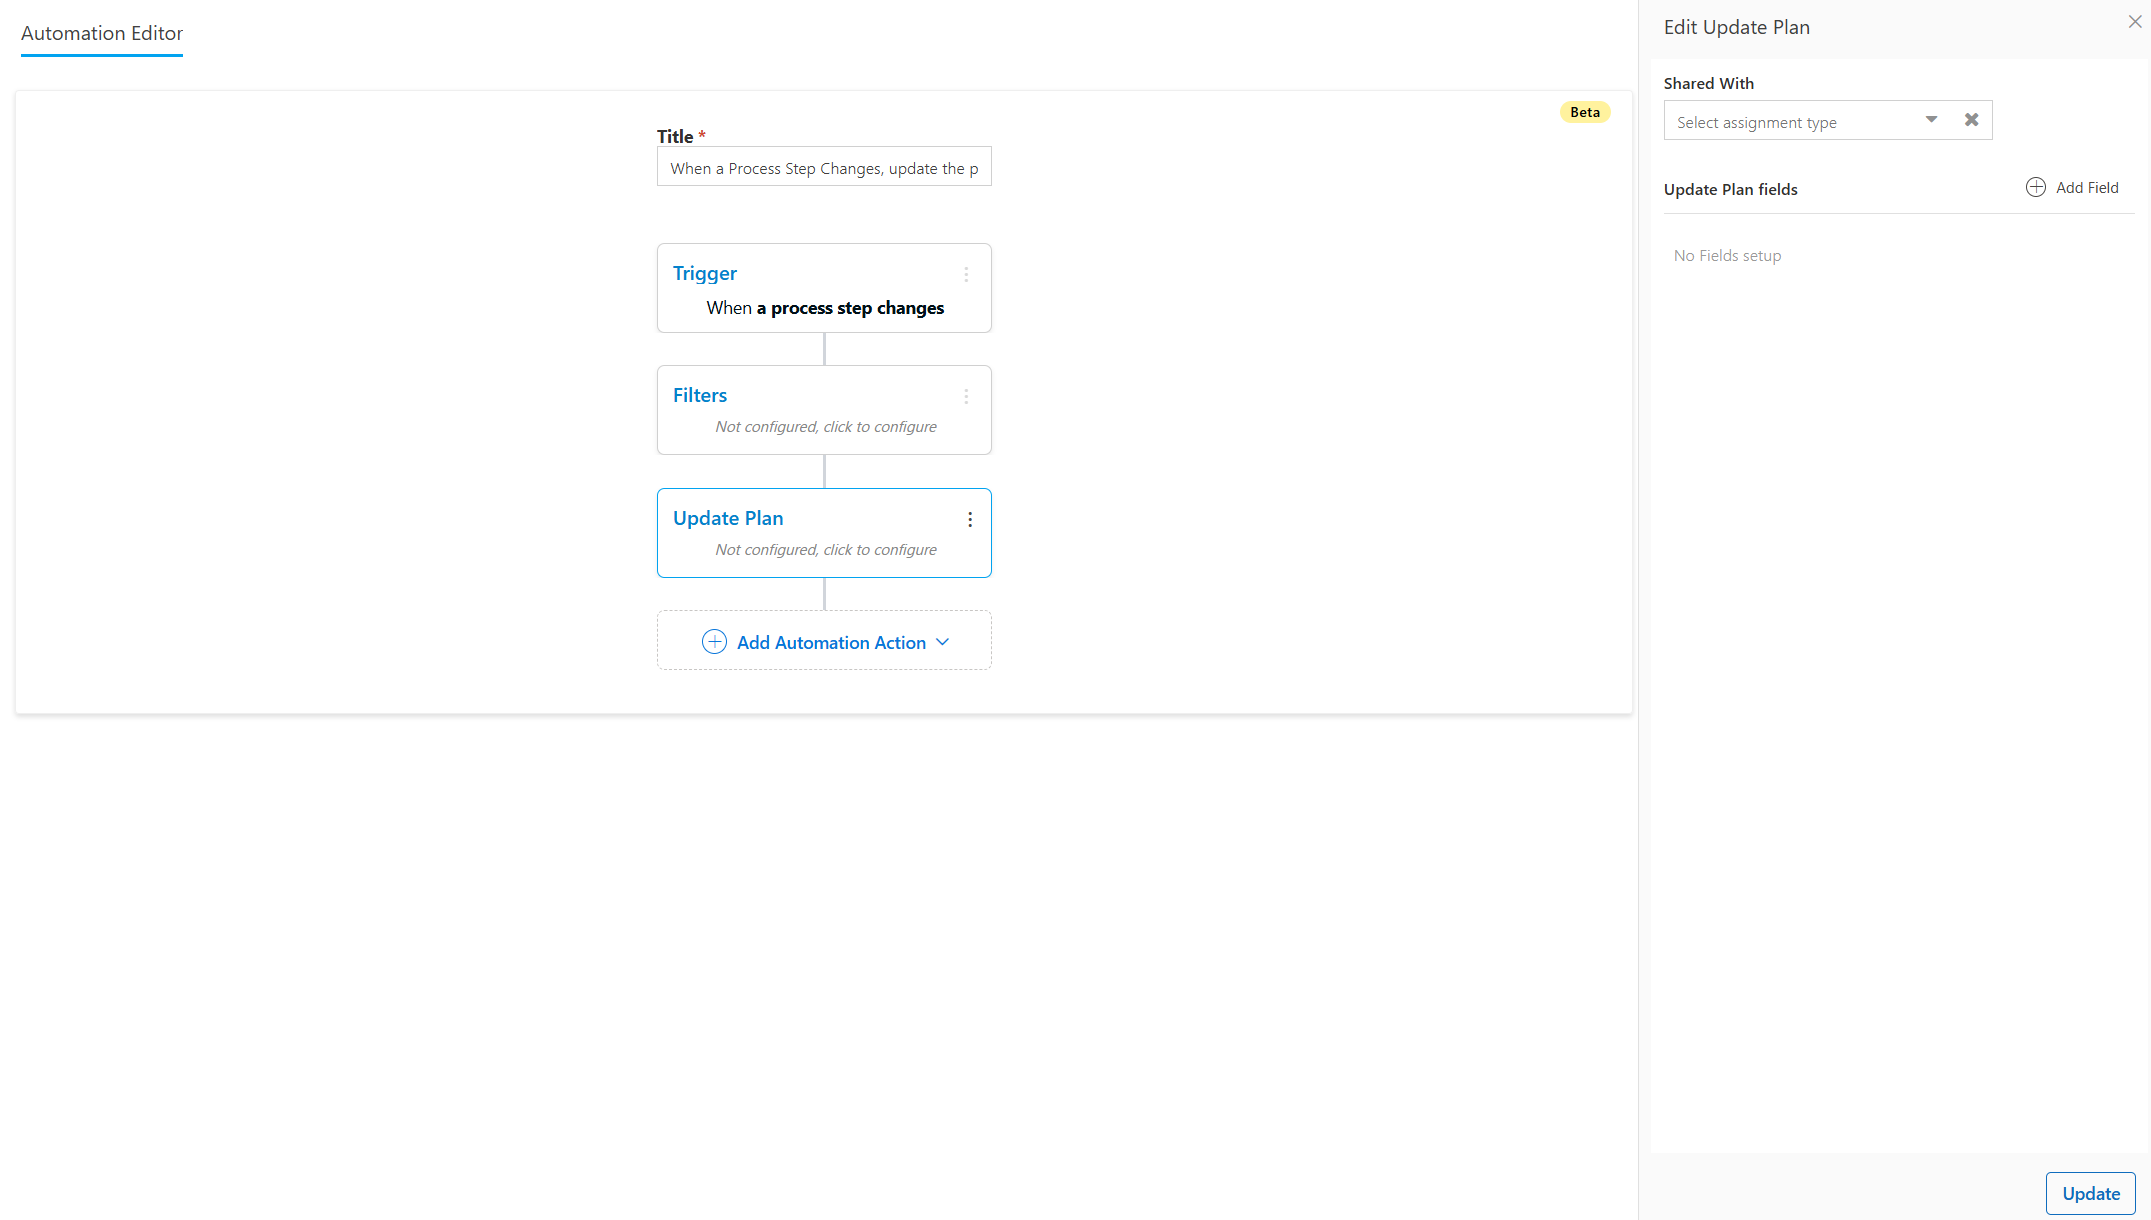Click the 'Shared With' label
The width and height of the screenshot is (2151, 1220).
tap(1708, 84)
